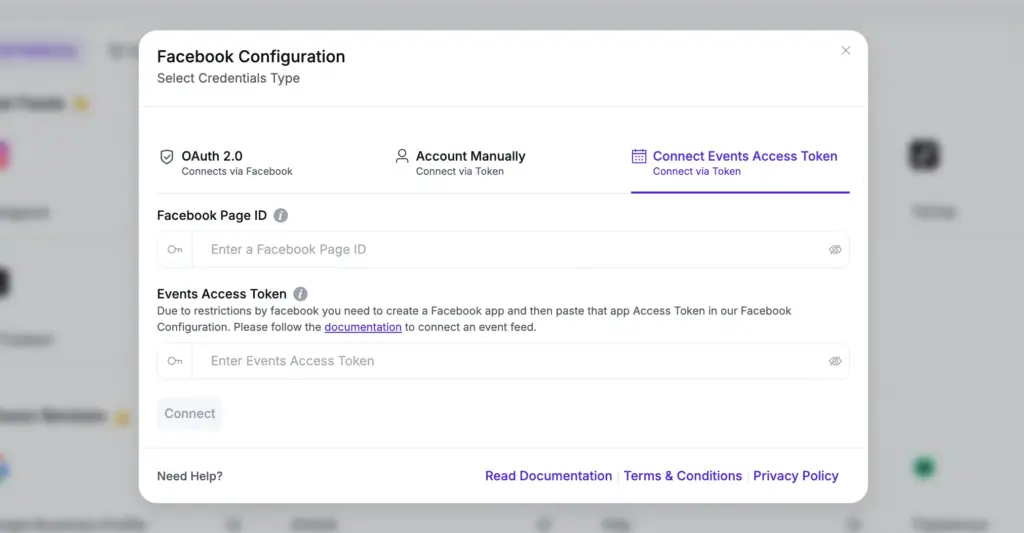Toggle visibility of the Facebook Page ID value
Image resolution: width=1024 pixels, height=533 pixels.
click(x=835, y=250)
